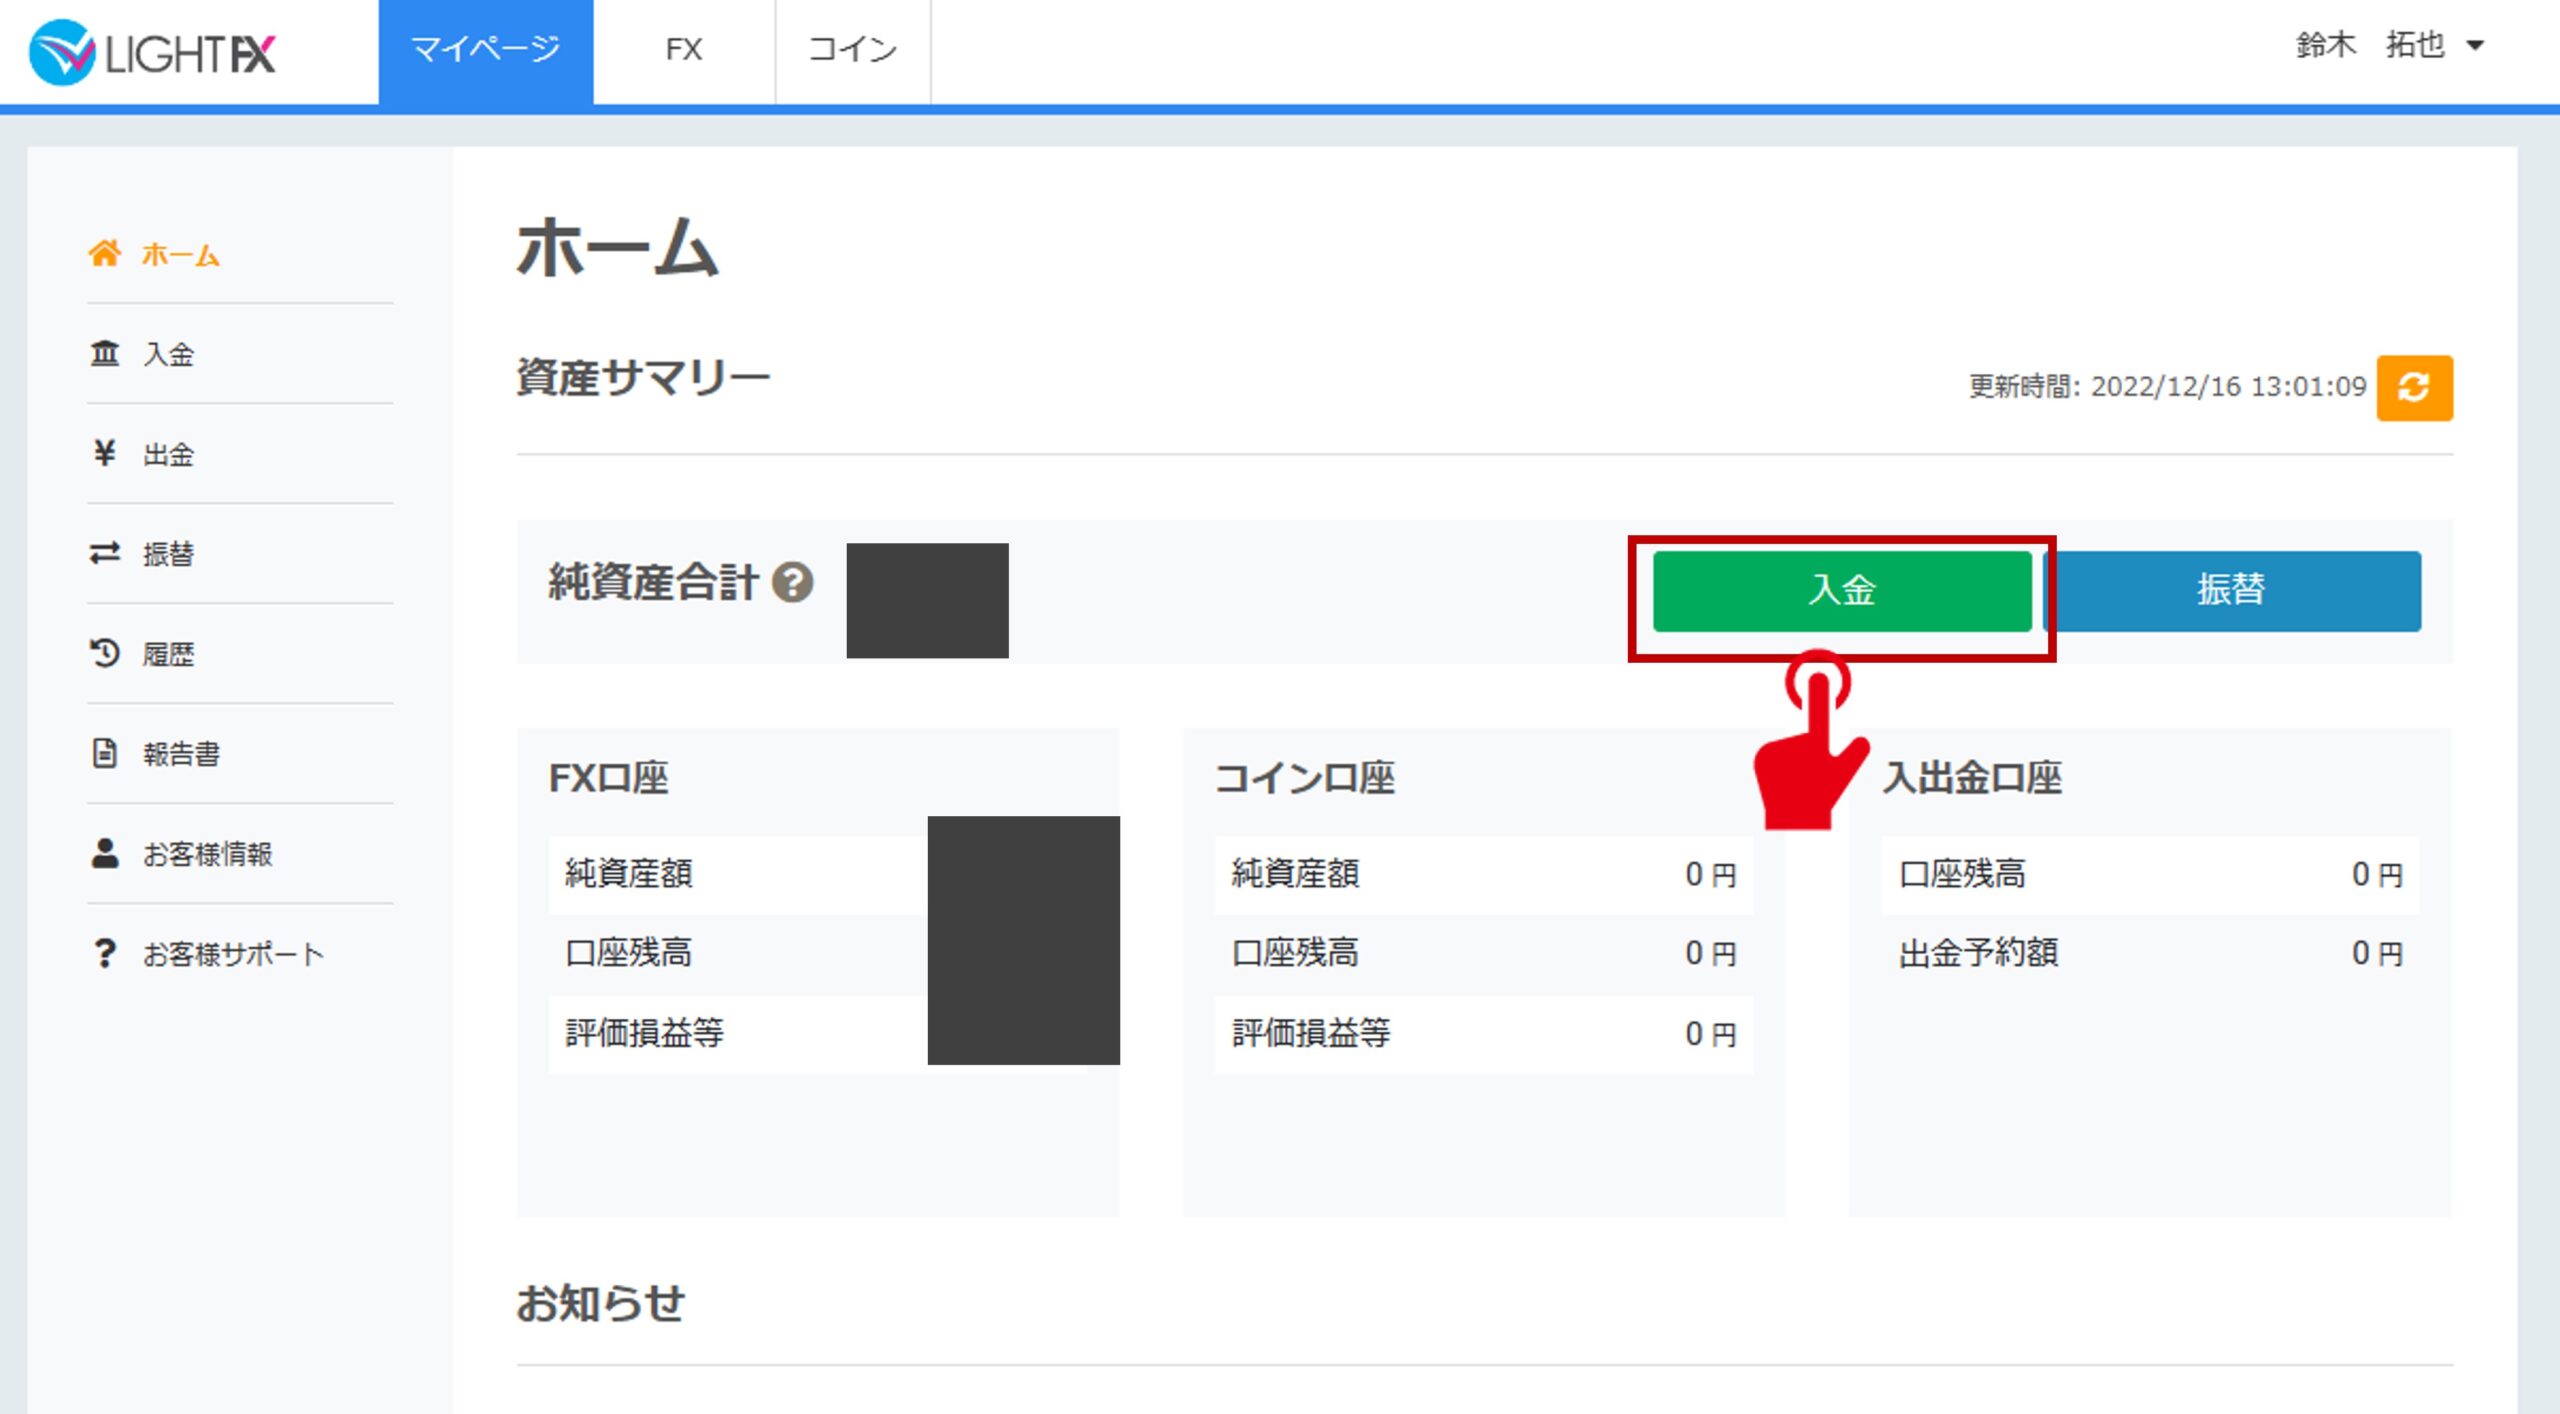Screen dimensions: 2560x1414
Task: Open 履歴 in the sidebar menu
Action: (x=168, y=654)
